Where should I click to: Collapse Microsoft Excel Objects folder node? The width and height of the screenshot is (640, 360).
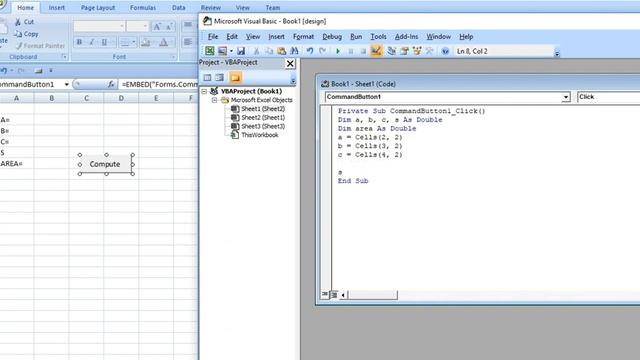(214, 100)
